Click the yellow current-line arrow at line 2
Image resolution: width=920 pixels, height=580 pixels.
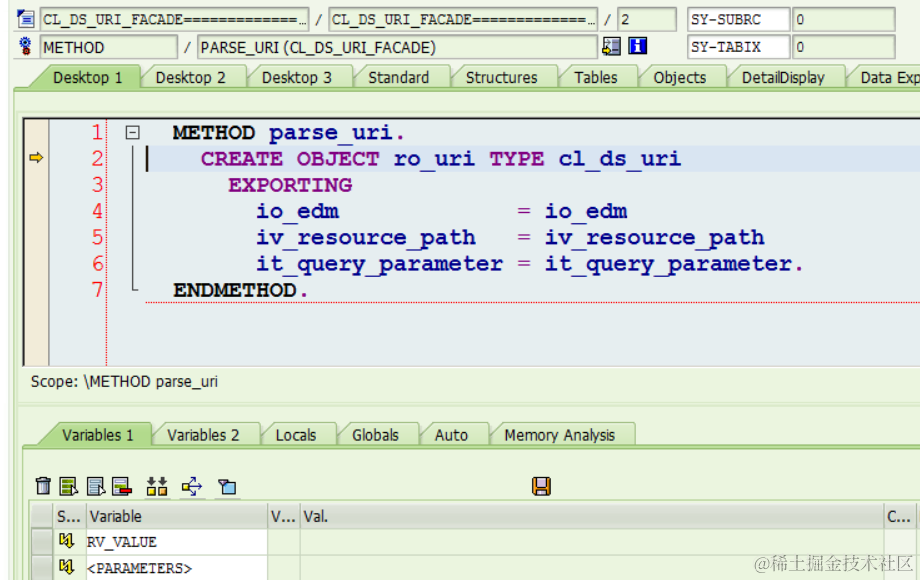point(36,157)
